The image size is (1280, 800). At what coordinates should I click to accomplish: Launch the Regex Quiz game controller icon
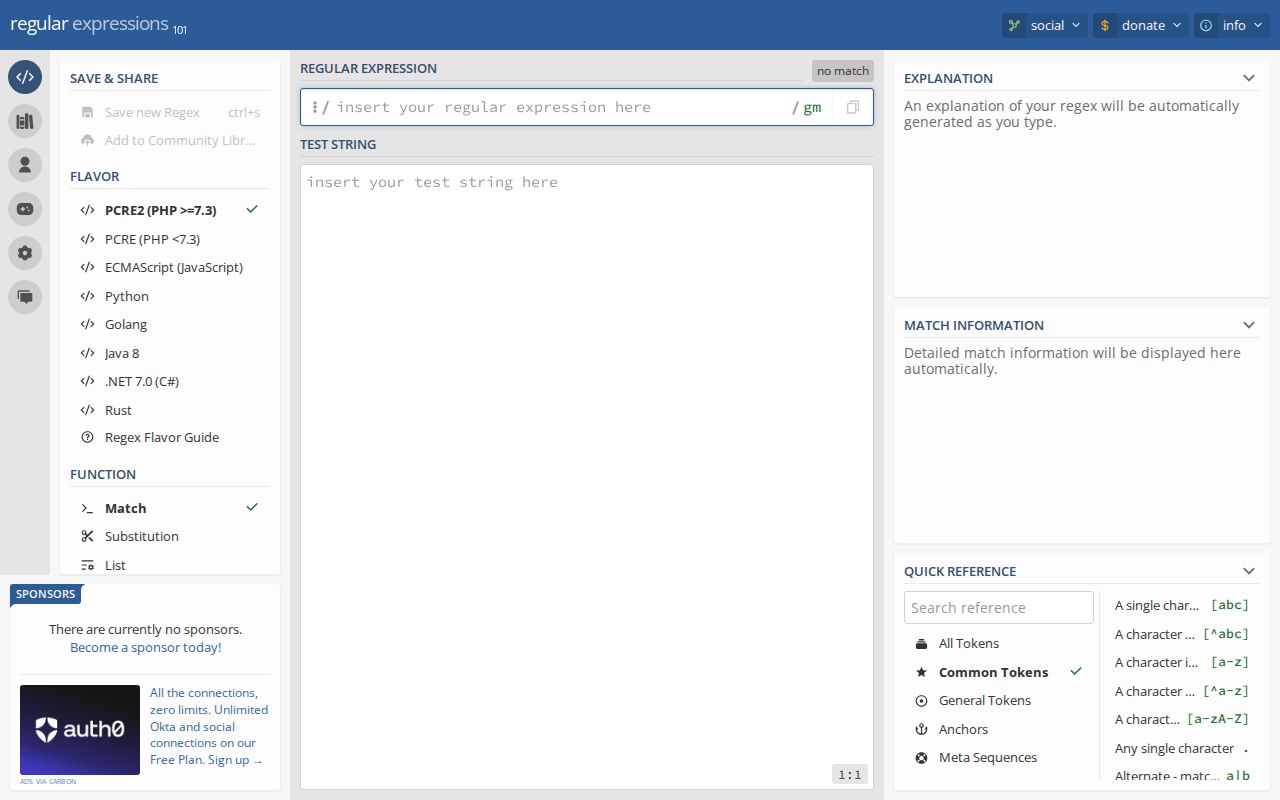[25, 209]
